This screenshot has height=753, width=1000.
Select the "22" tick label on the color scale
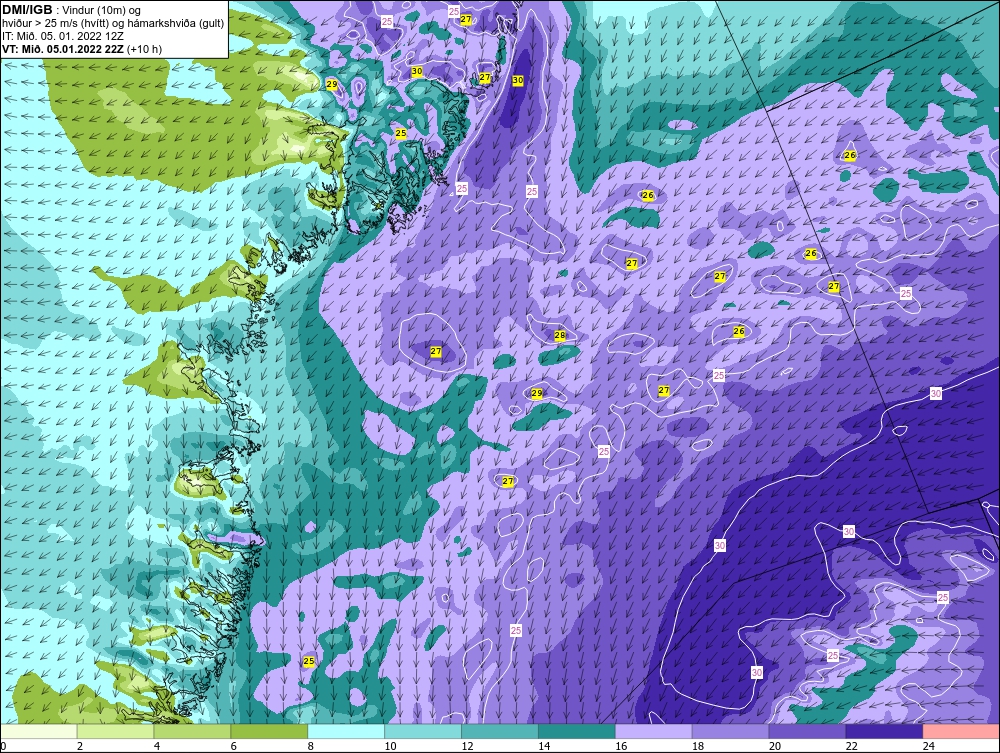click(852, 746)
